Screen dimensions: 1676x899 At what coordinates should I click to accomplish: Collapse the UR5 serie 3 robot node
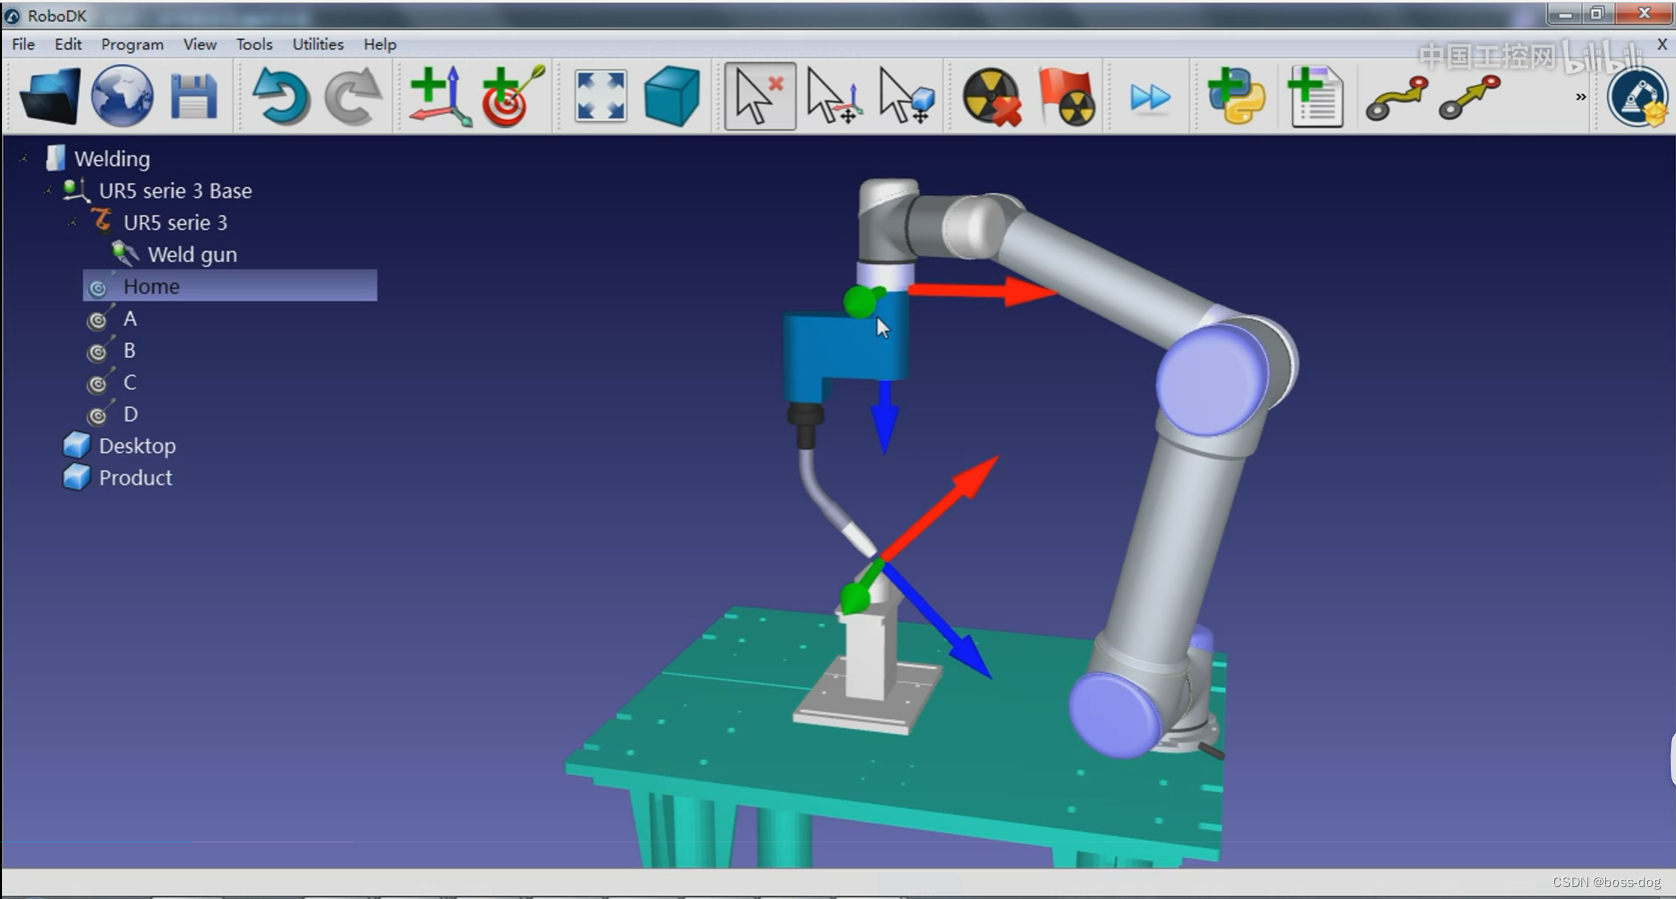tap(73, 222)
